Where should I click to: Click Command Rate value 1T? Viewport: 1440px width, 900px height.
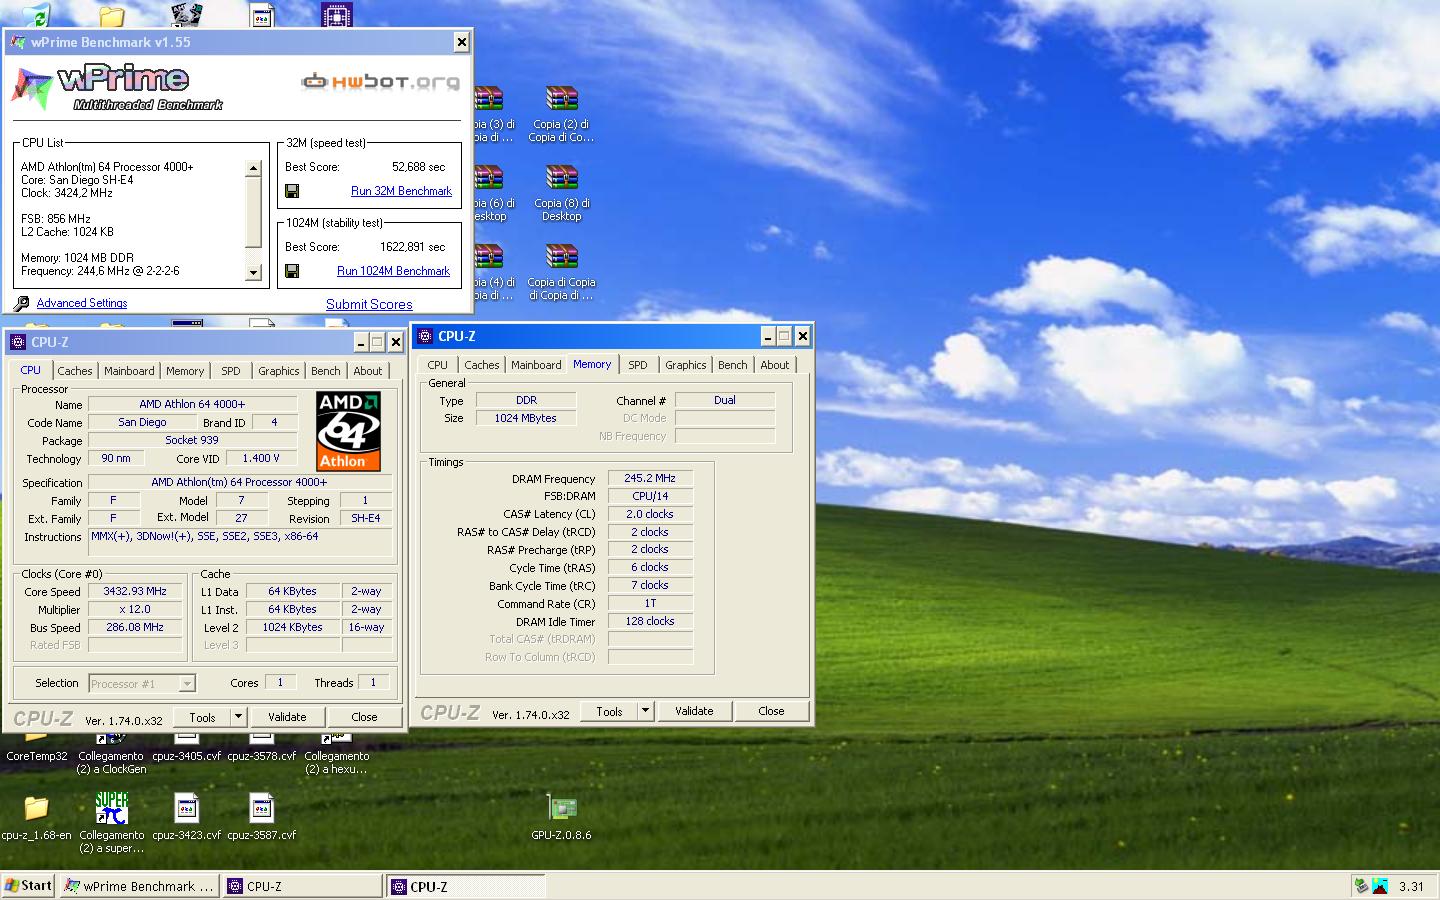[x=650, y=603]
